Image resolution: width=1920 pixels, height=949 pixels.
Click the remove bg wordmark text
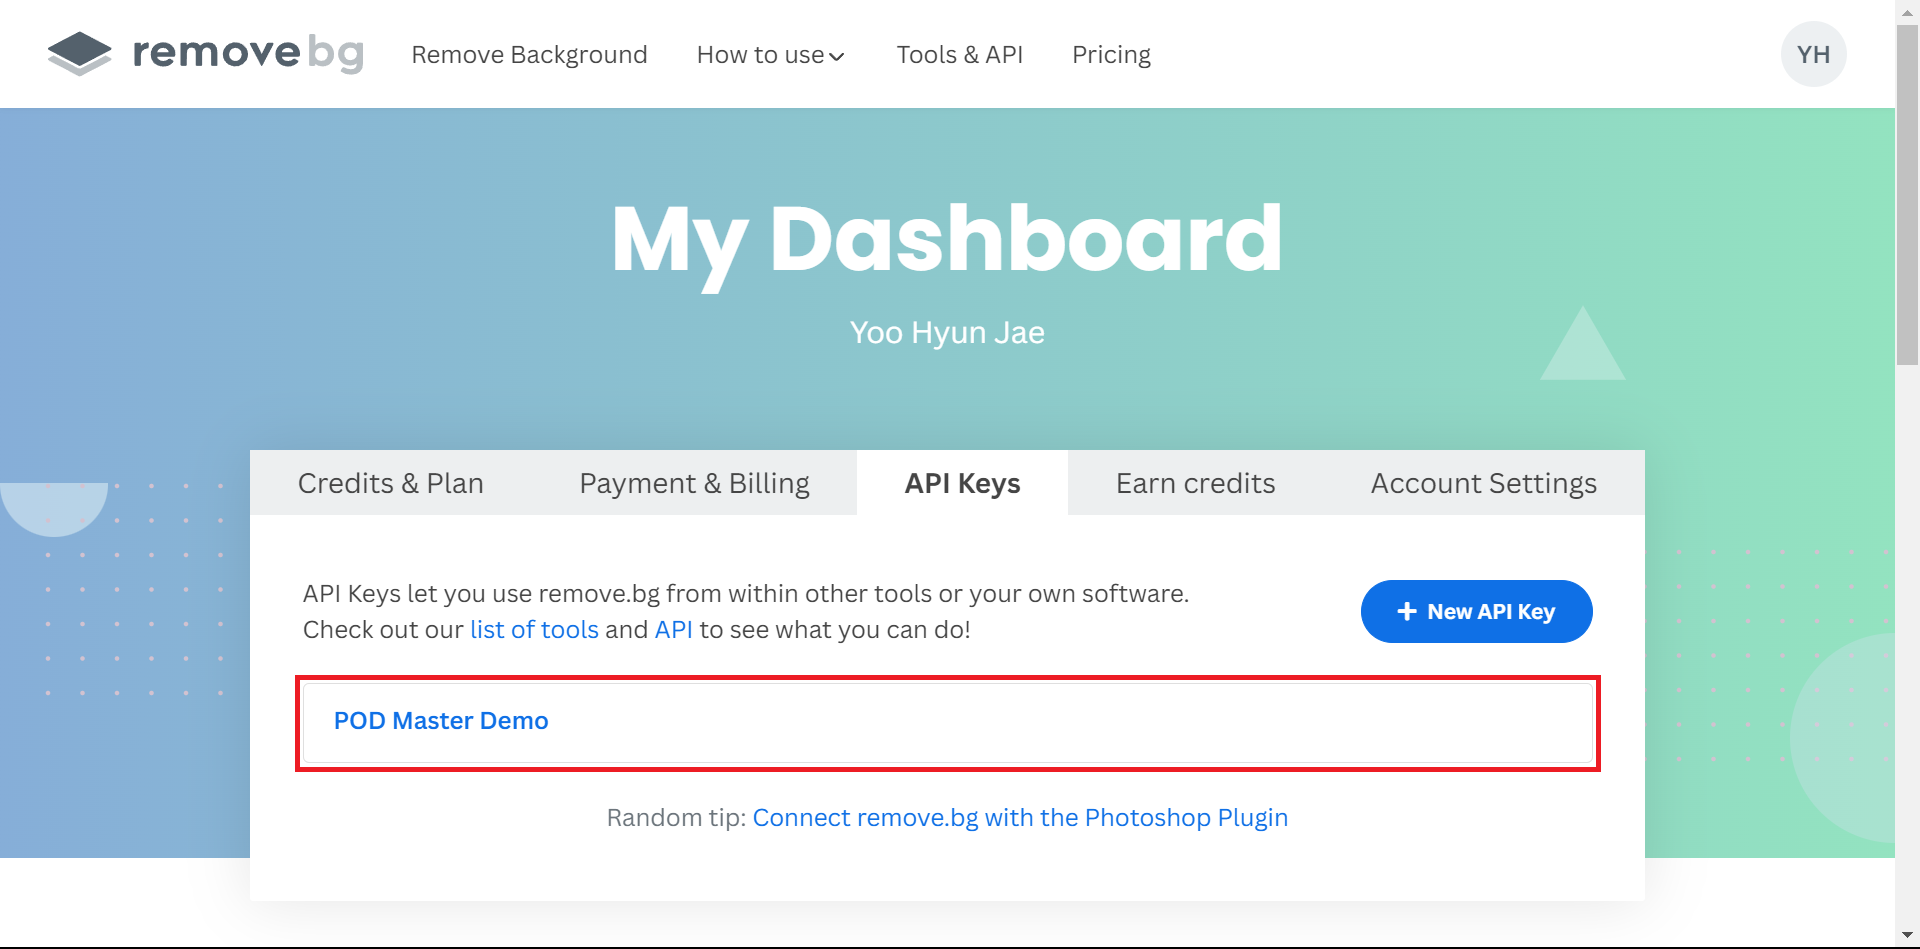(248, 53)
